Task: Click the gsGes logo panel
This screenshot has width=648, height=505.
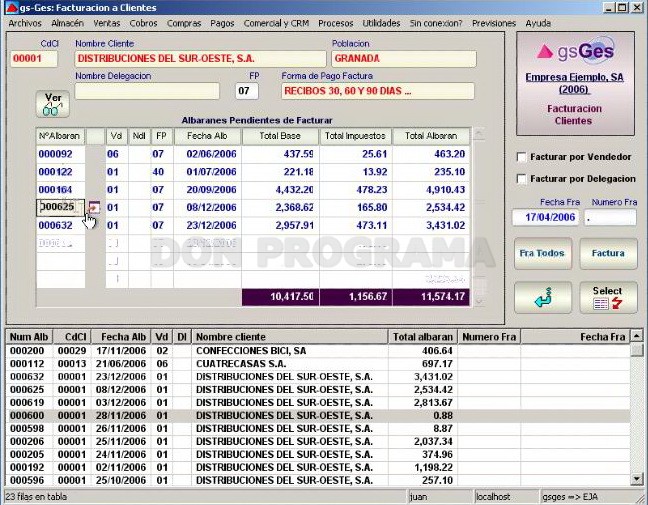Action: tap(575, 83)
